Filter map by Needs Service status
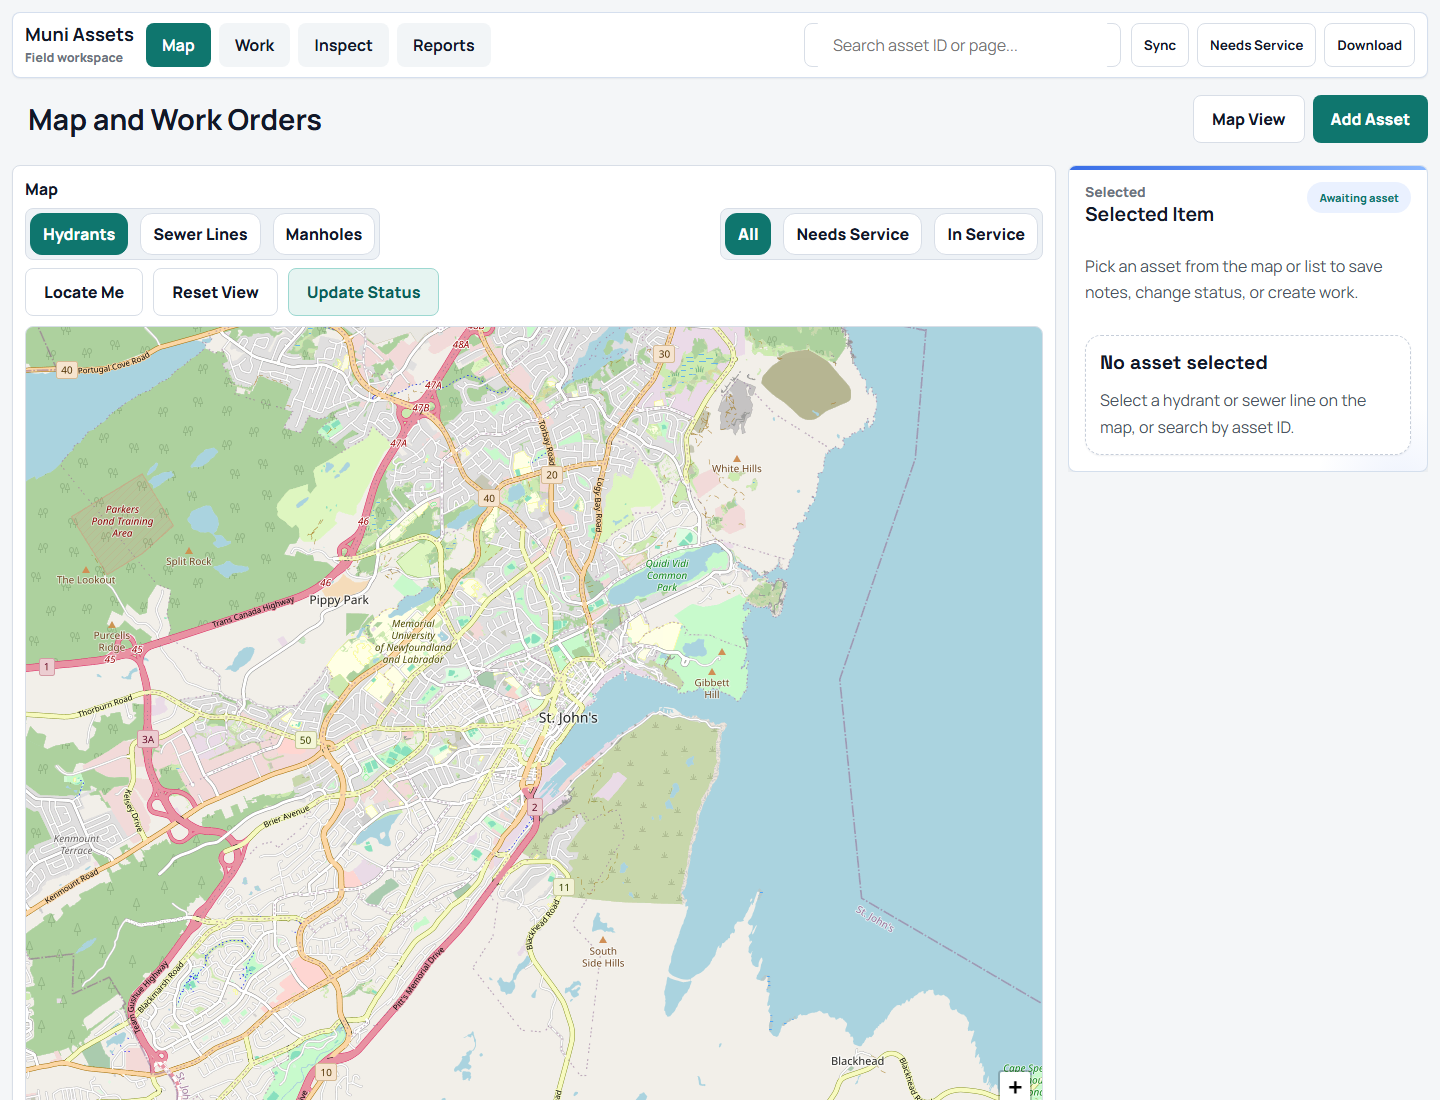Screen dimensions: 1440x1100 coord(853,234)
